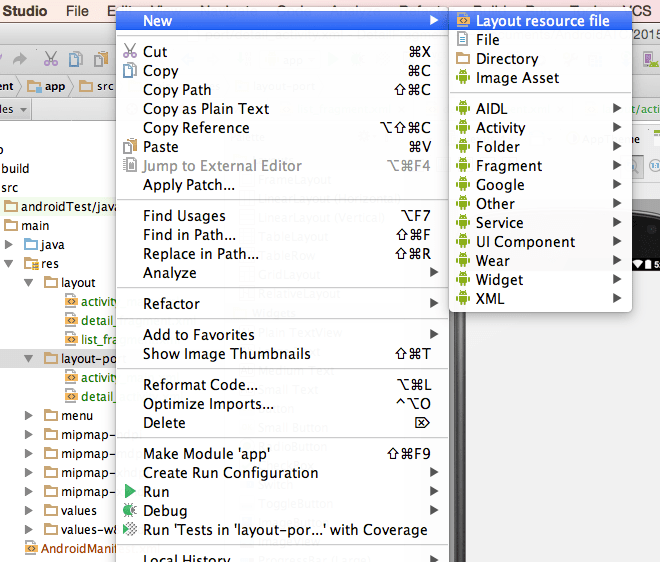Click the clipboard icon next to Paste

coord(130,146)
